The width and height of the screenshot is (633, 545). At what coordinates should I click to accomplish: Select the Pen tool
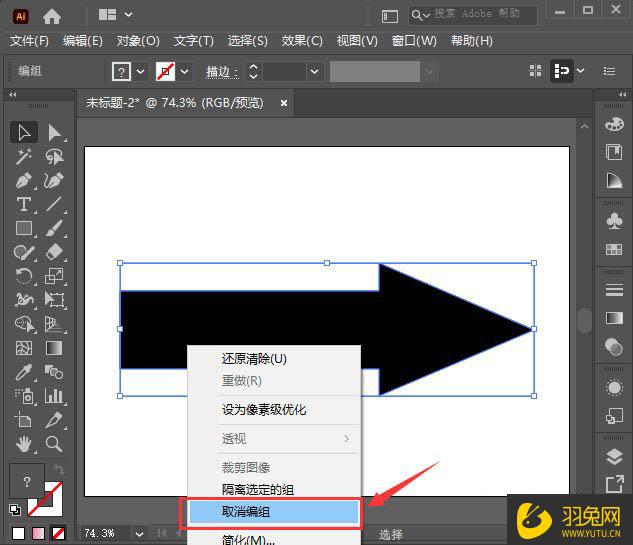click(x=24, y=180)
